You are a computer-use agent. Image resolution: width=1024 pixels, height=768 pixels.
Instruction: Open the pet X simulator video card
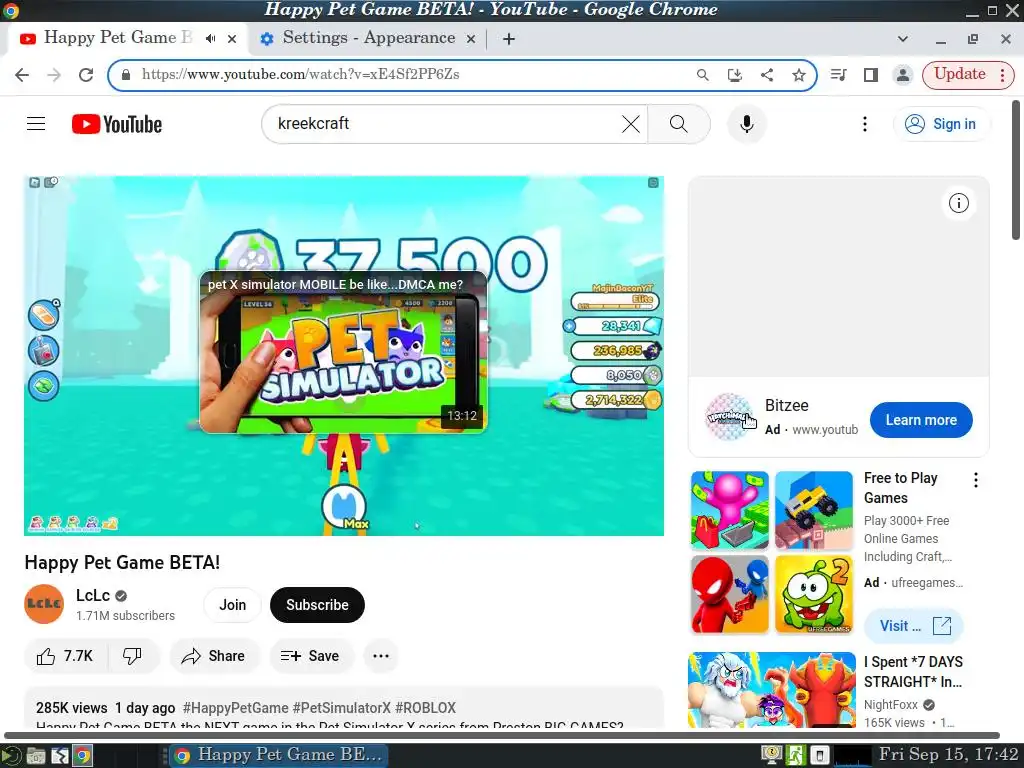tap(344, 353)
